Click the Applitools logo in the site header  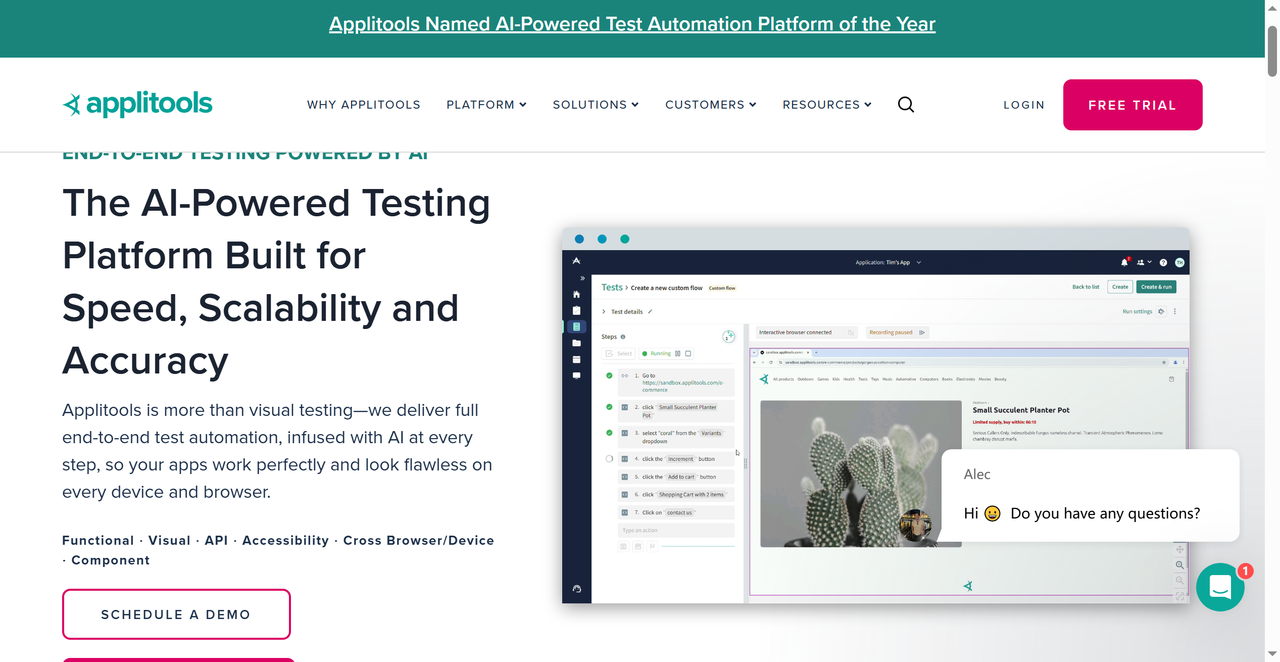(x=138, y=104)
